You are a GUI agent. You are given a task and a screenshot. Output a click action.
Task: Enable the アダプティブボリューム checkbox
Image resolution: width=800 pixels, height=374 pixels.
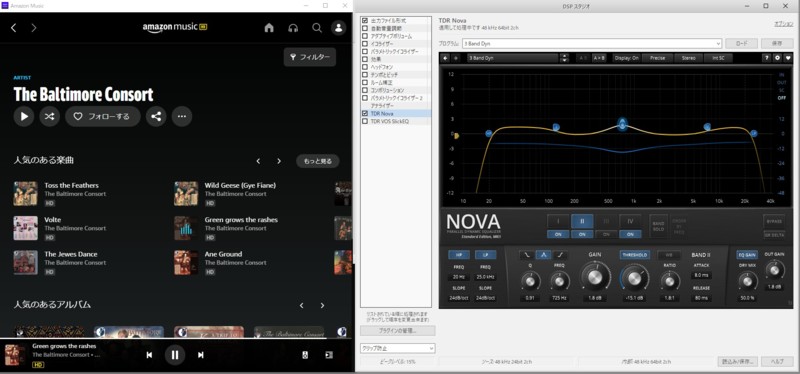(x=364, y=36)
